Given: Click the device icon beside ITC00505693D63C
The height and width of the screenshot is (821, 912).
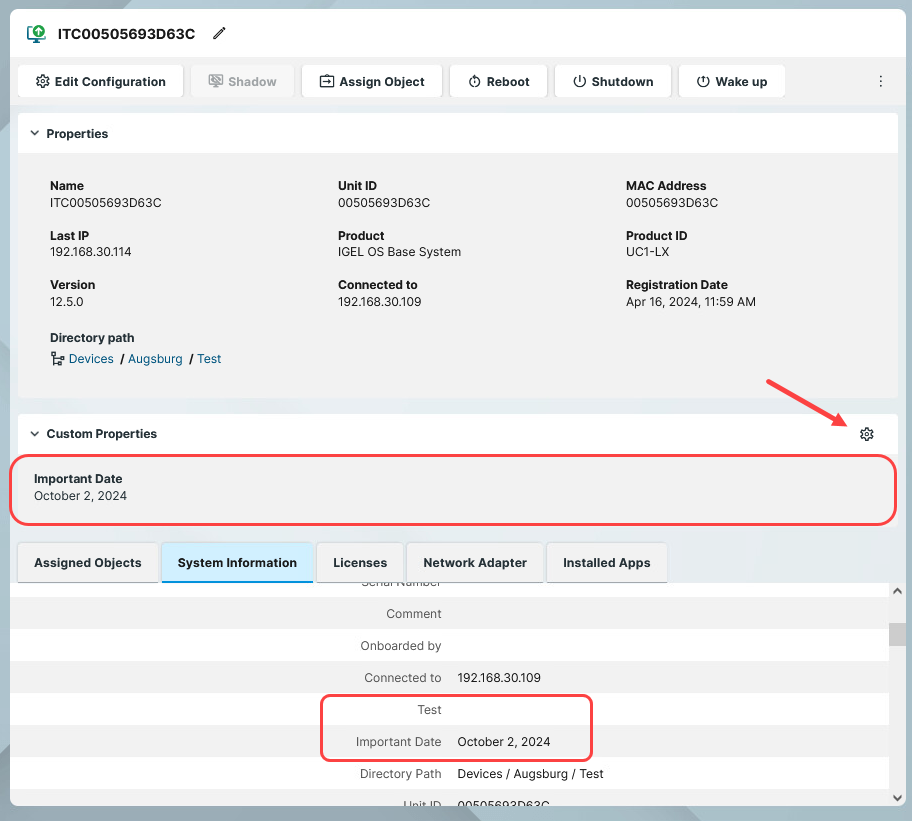Looking at the screenshot, I should coord(36,34).
